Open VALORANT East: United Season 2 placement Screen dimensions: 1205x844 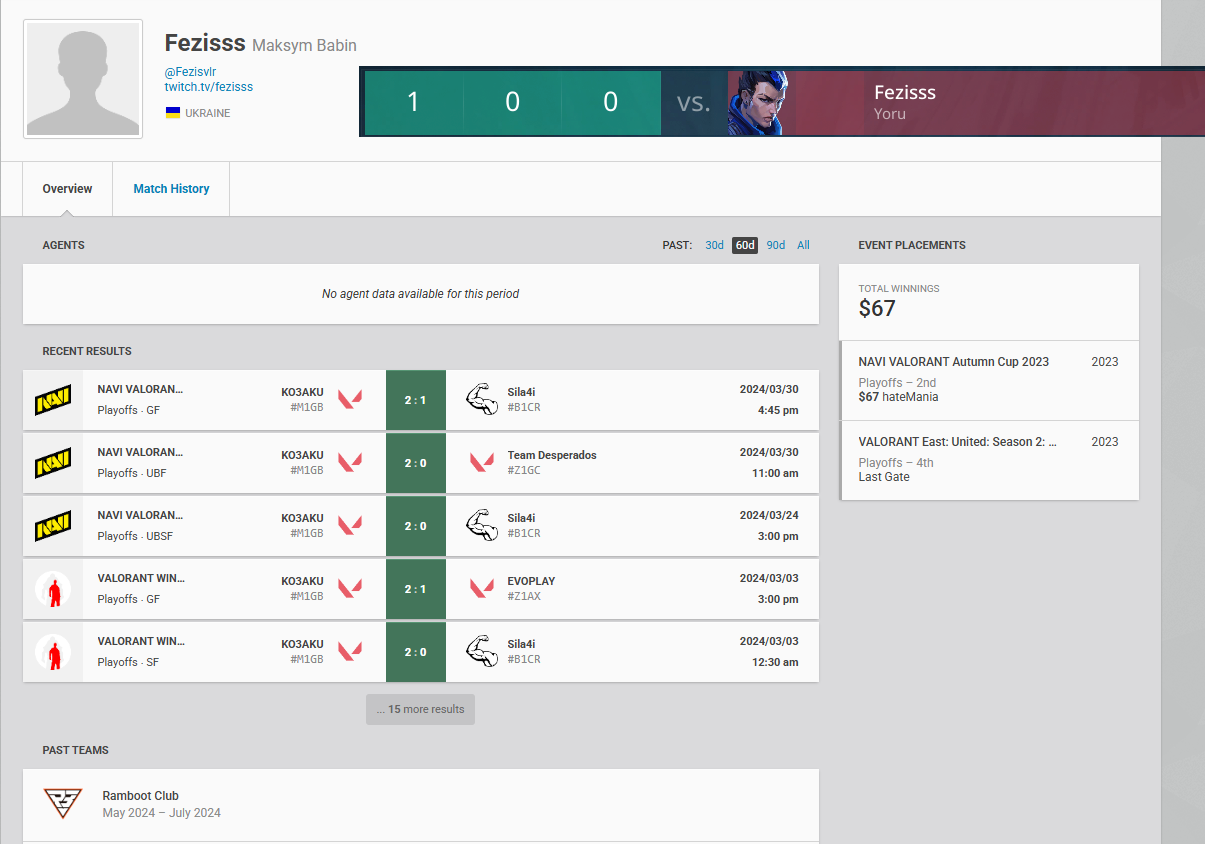[x=989, y=460]
